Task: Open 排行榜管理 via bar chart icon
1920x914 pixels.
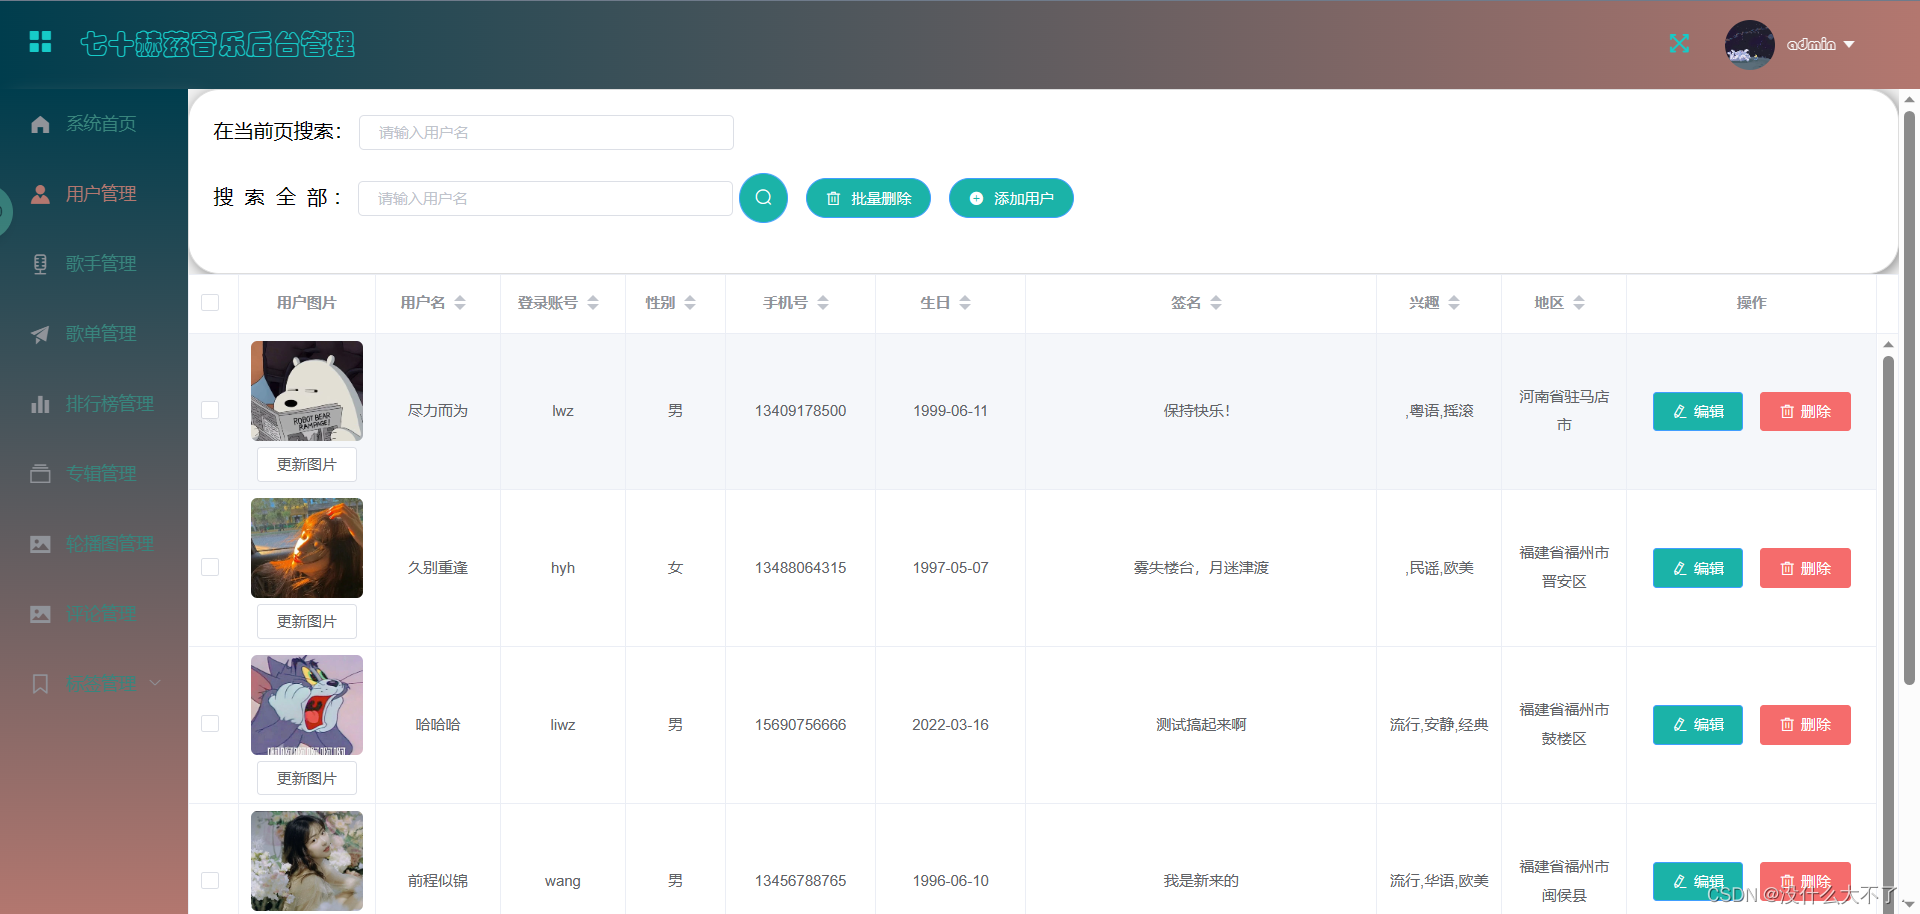Action: point(40,403)
